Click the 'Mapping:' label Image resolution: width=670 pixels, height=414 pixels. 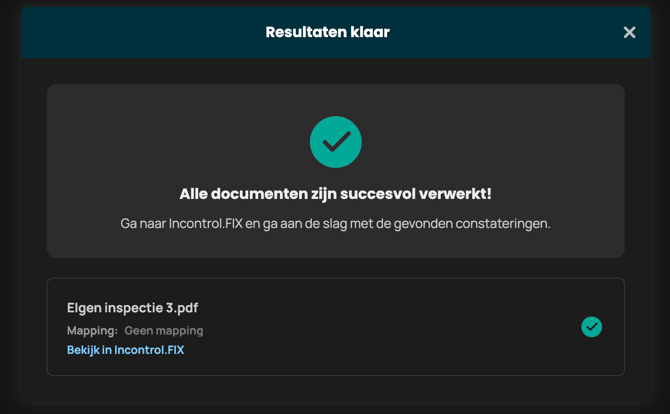[x=92, y=330]
